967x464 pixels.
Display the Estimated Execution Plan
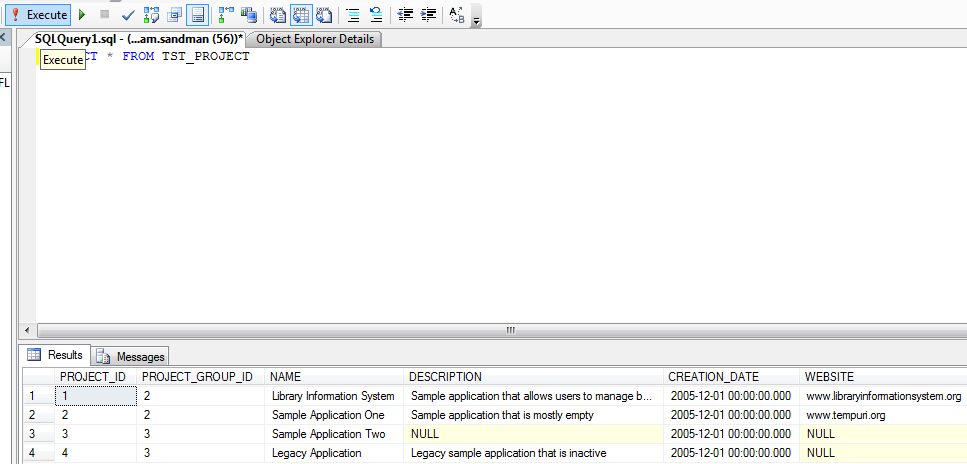(x=151, y=15)
